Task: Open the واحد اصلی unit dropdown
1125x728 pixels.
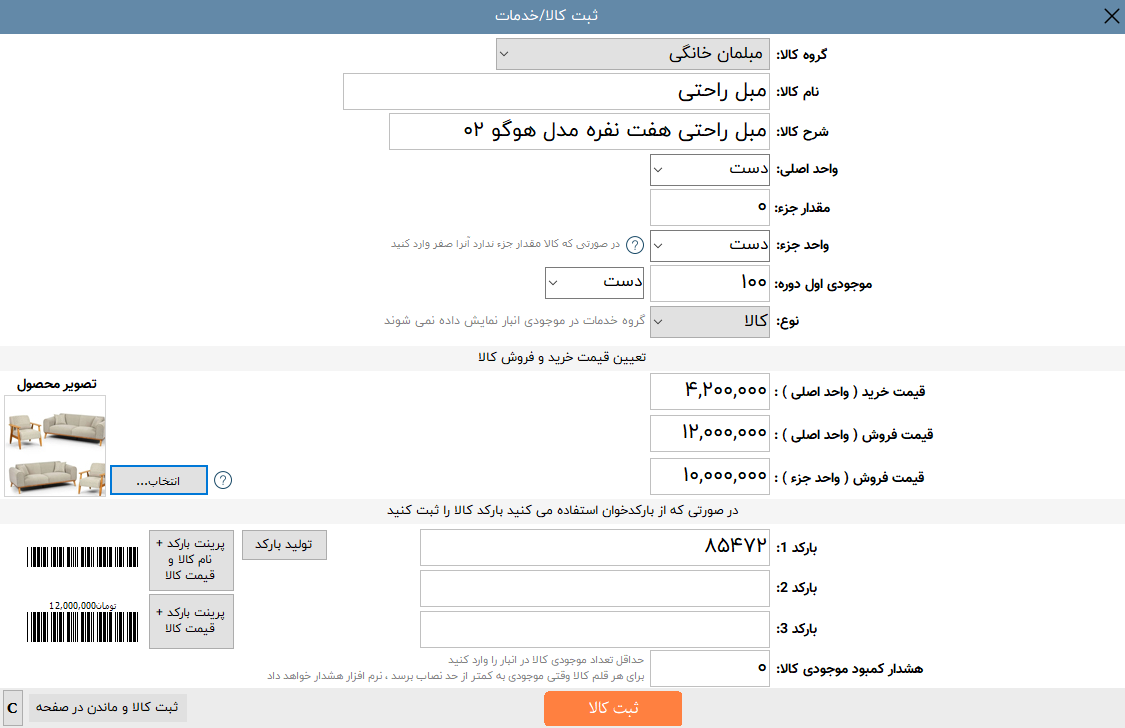Action: (710, 170)
